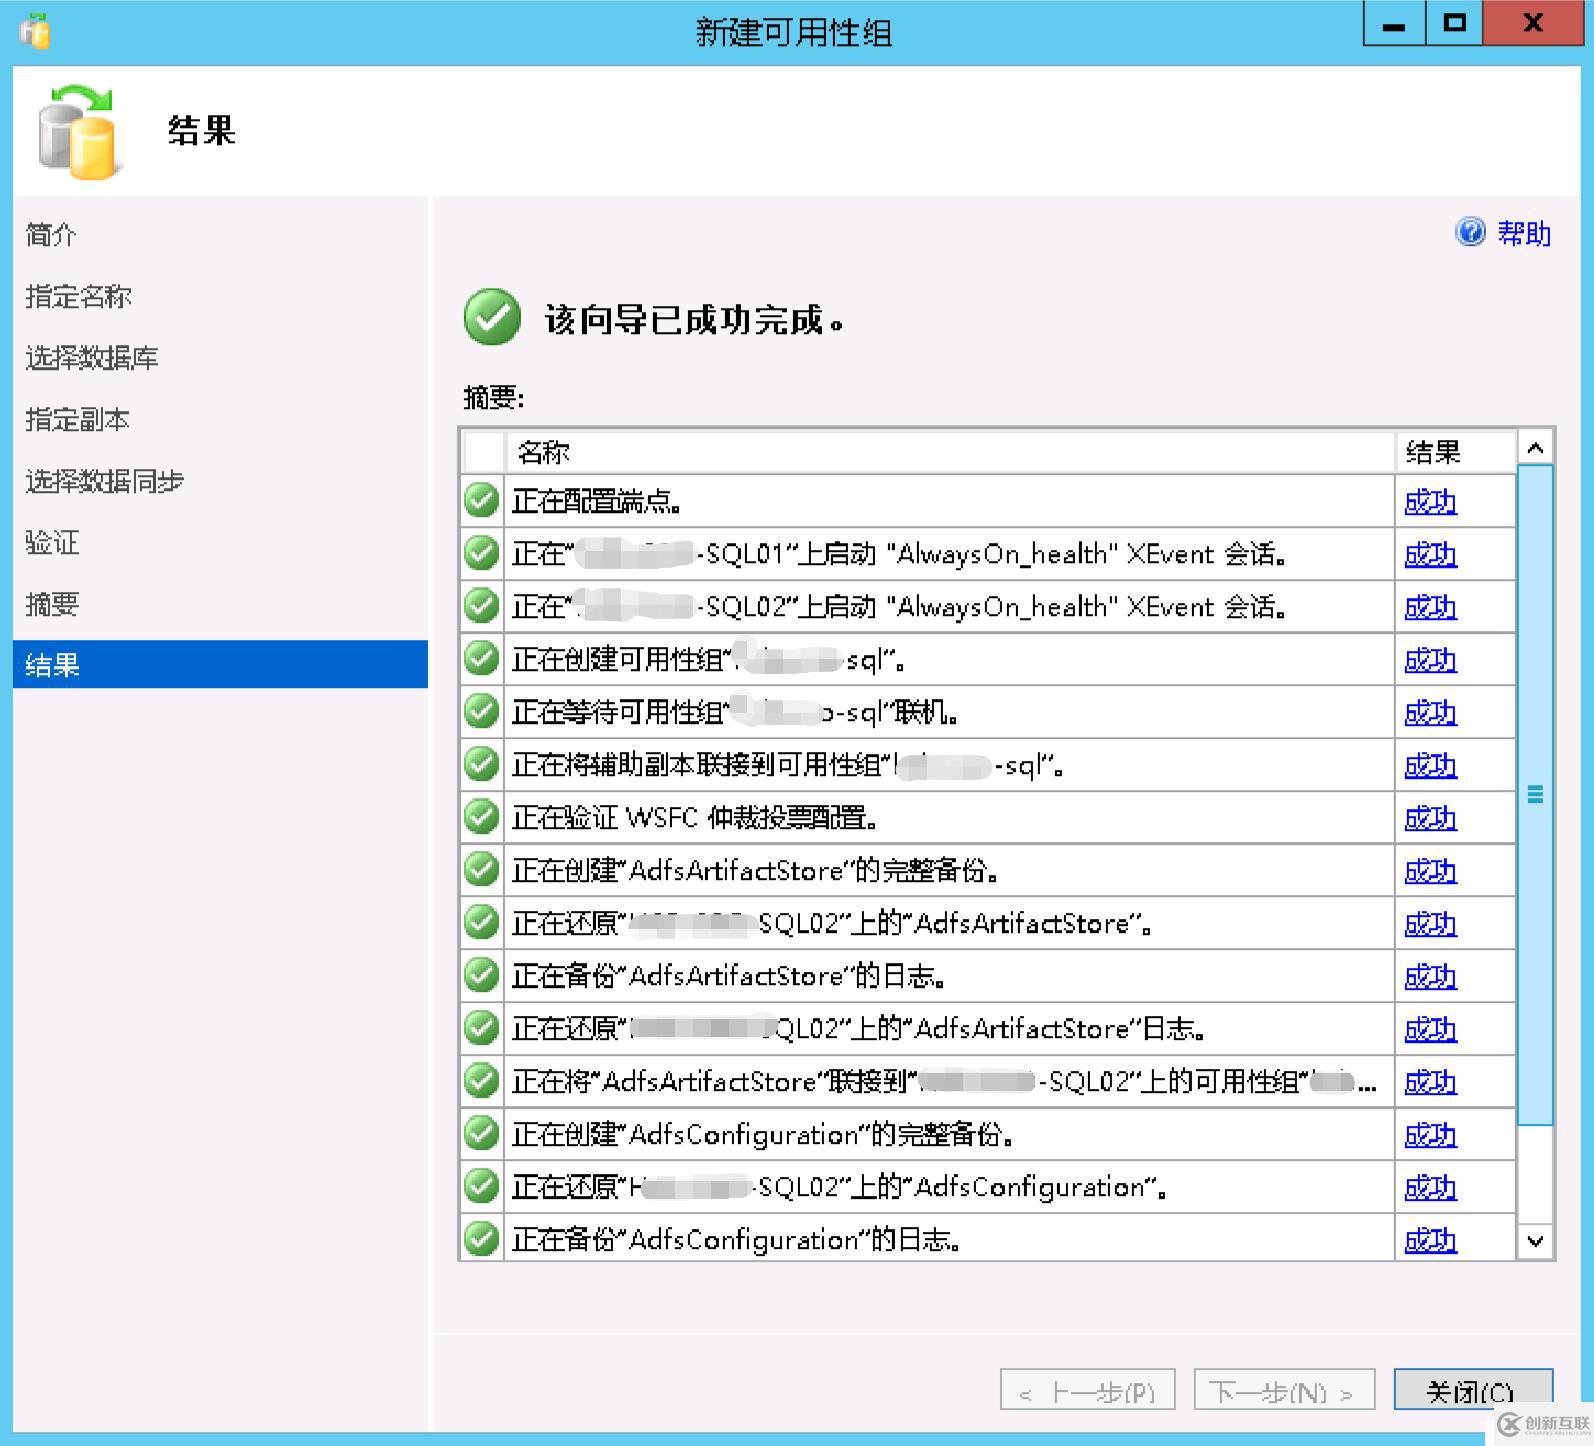Select the row 正在创建"AdfsArtifactStore"的完整备份。

click(988, 871)
